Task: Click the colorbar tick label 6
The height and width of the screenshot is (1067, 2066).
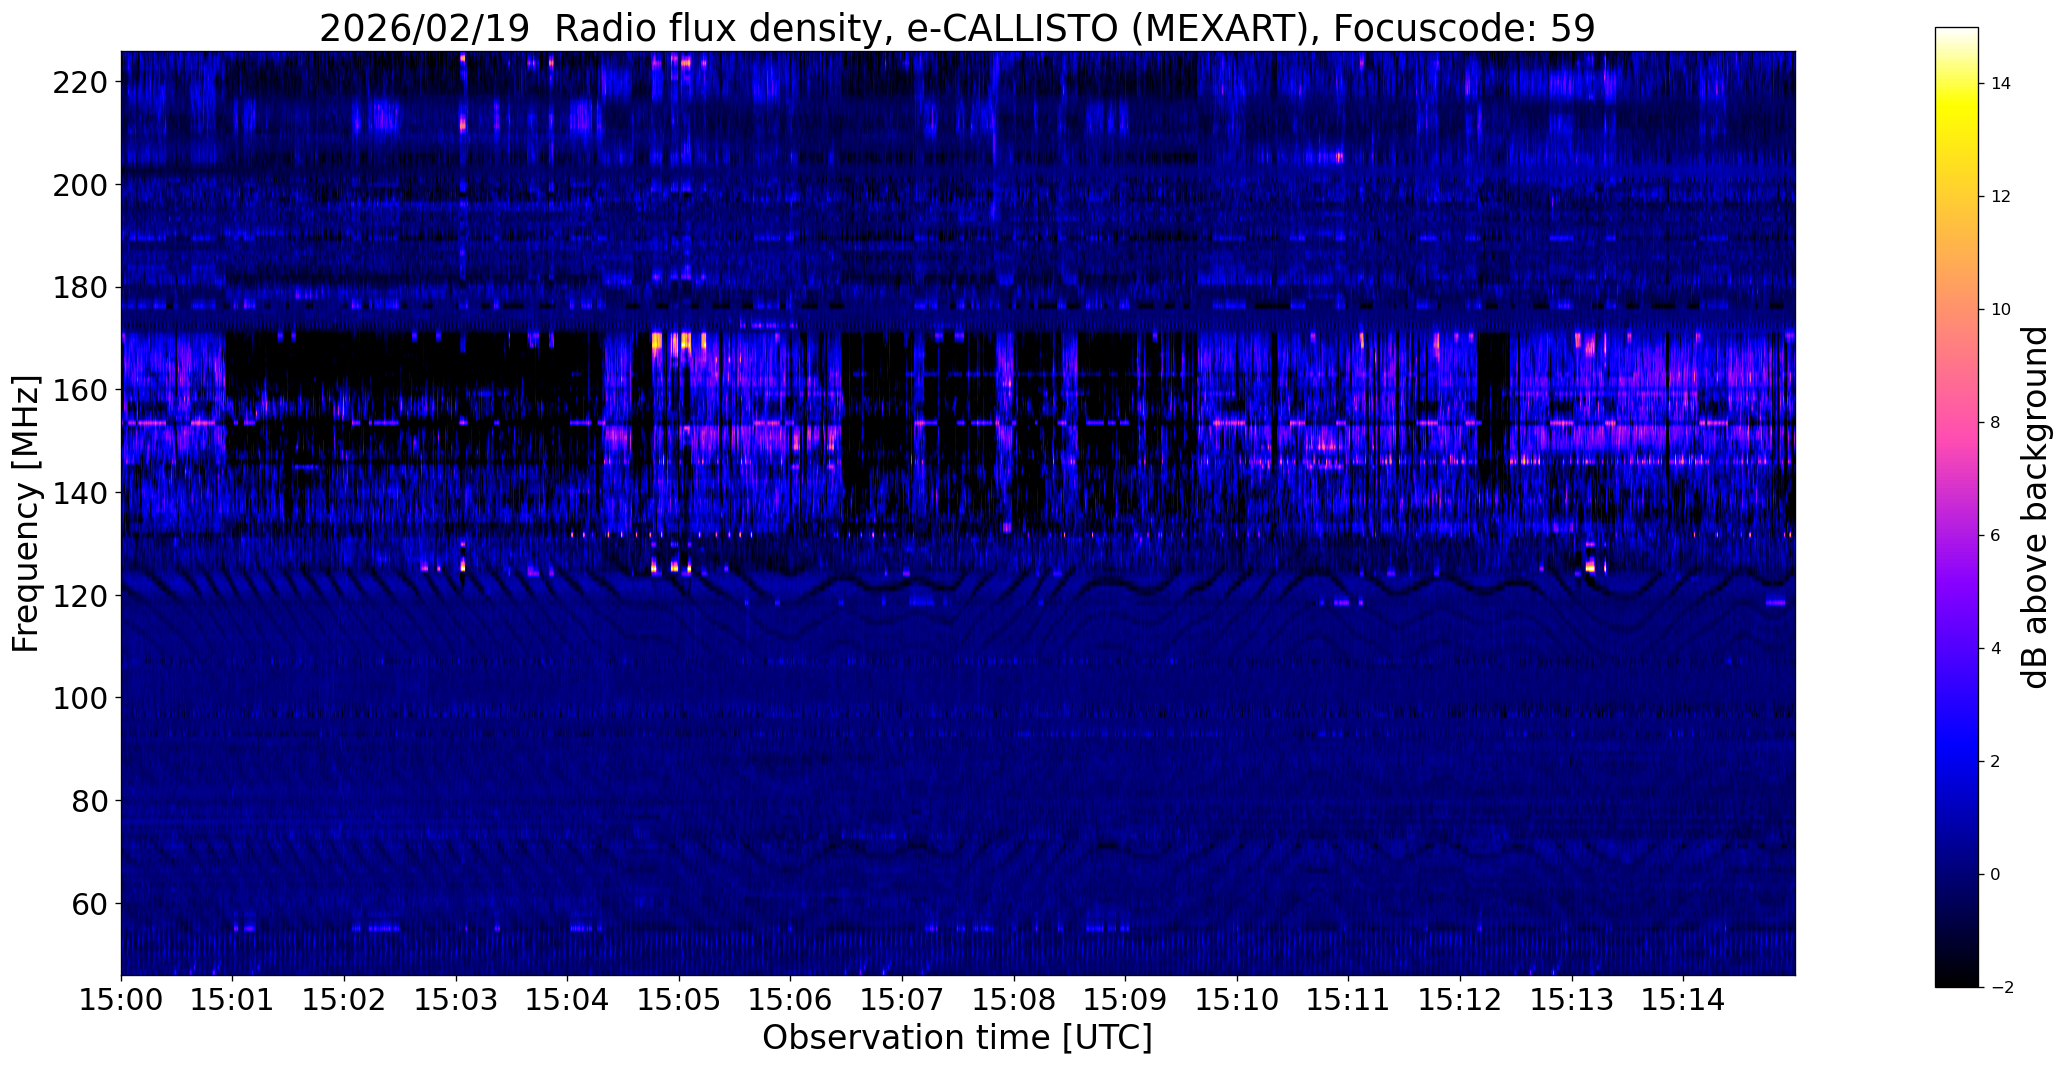Action: pyautogui.click(x=1996, y=536)
